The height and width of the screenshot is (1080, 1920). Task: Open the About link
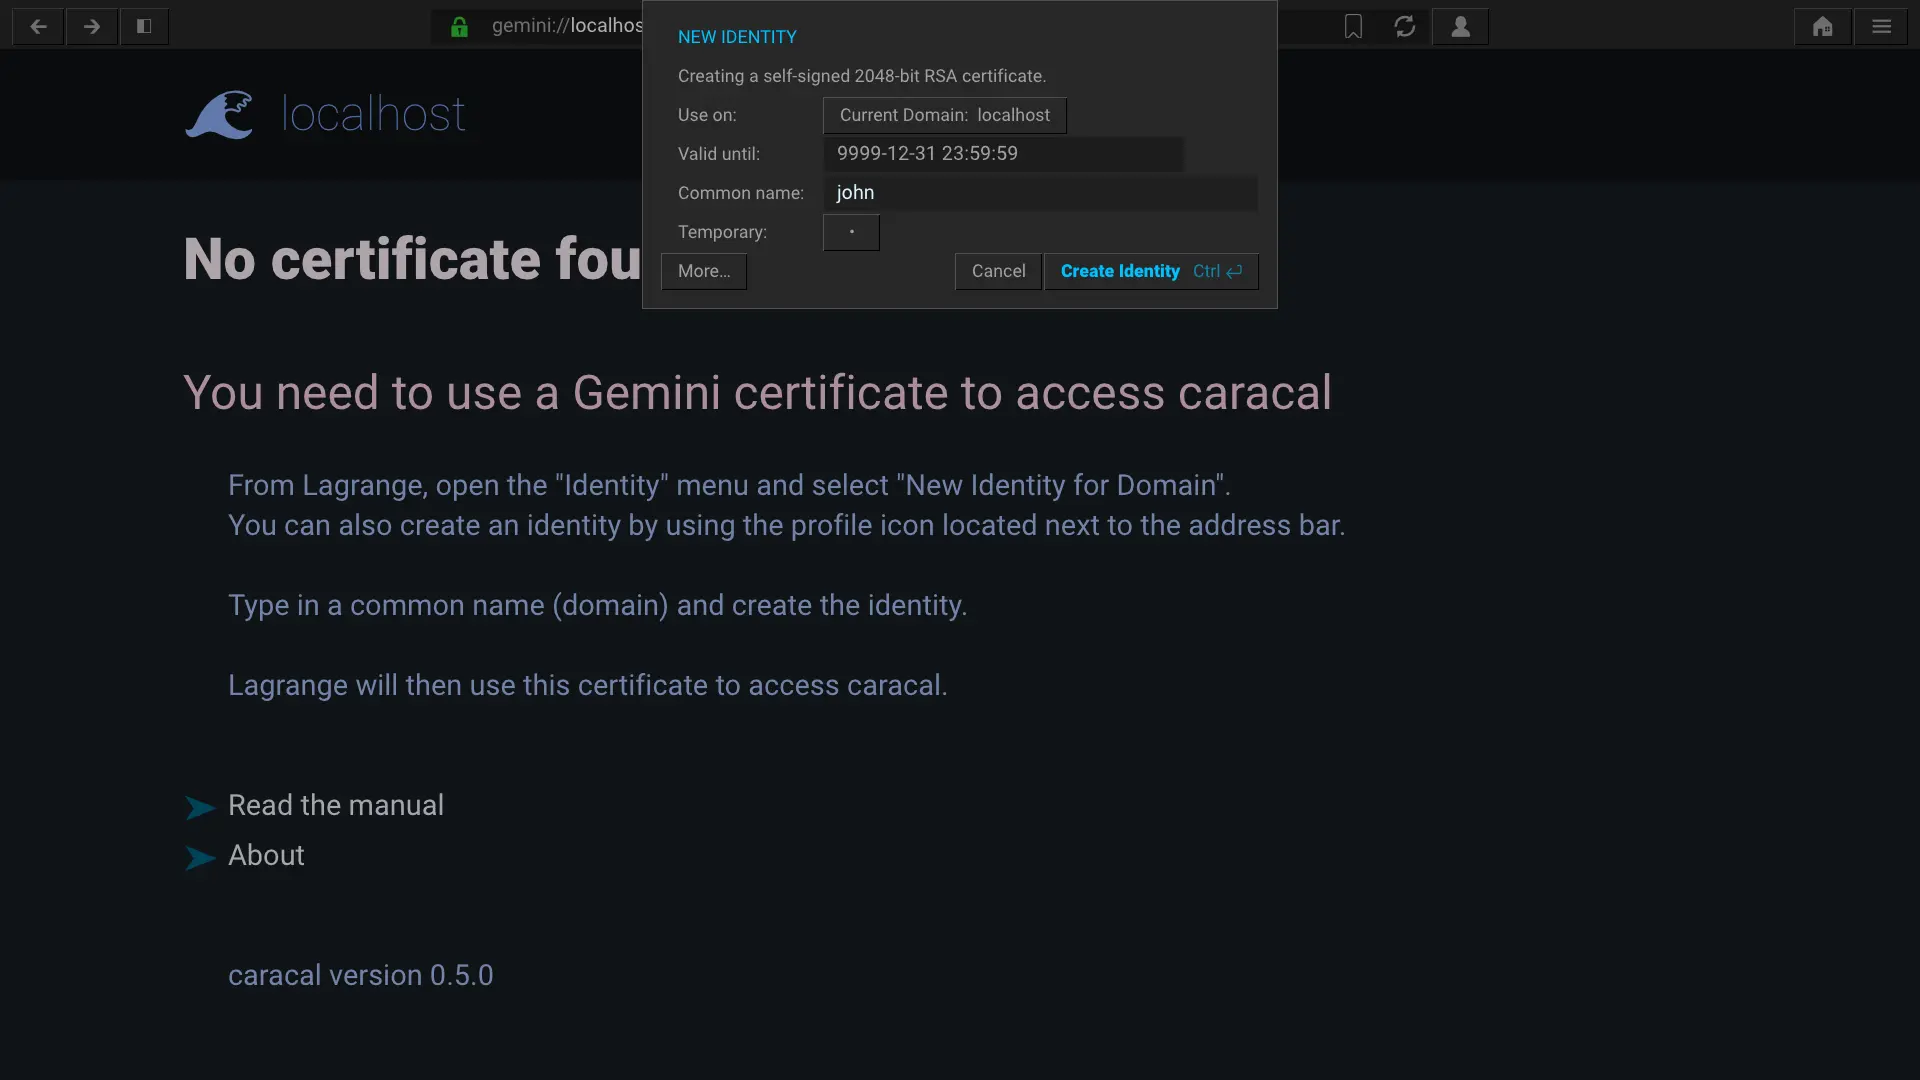click(x=266, y=855)
